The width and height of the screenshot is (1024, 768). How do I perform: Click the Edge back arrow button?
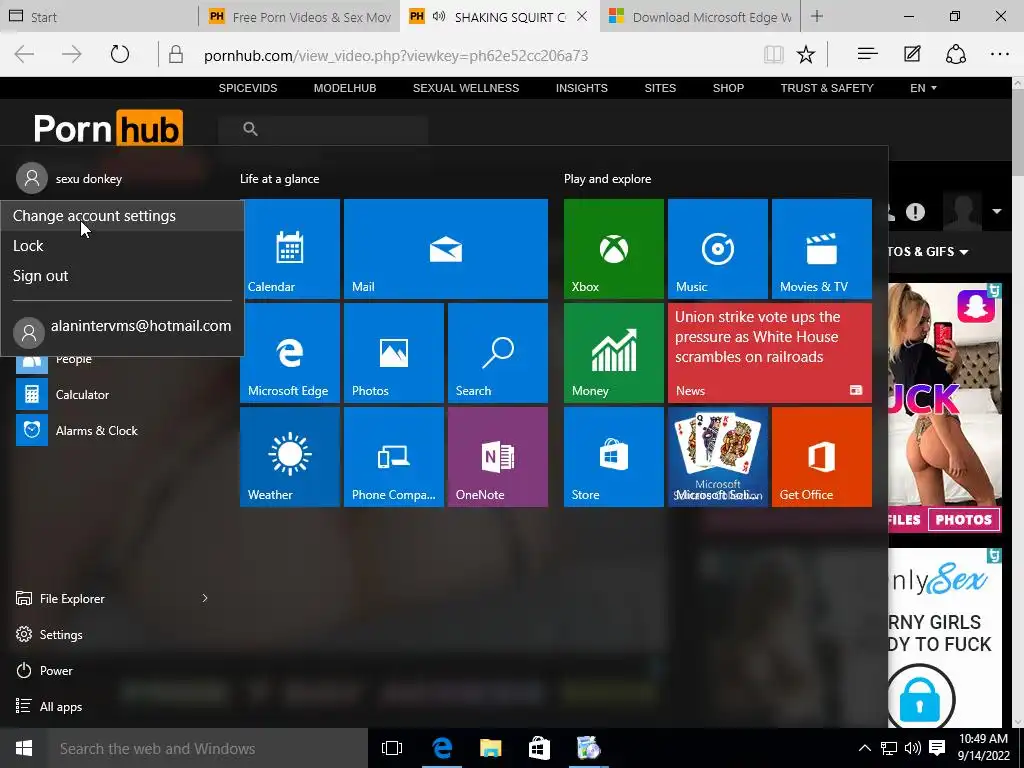[24, 54]
